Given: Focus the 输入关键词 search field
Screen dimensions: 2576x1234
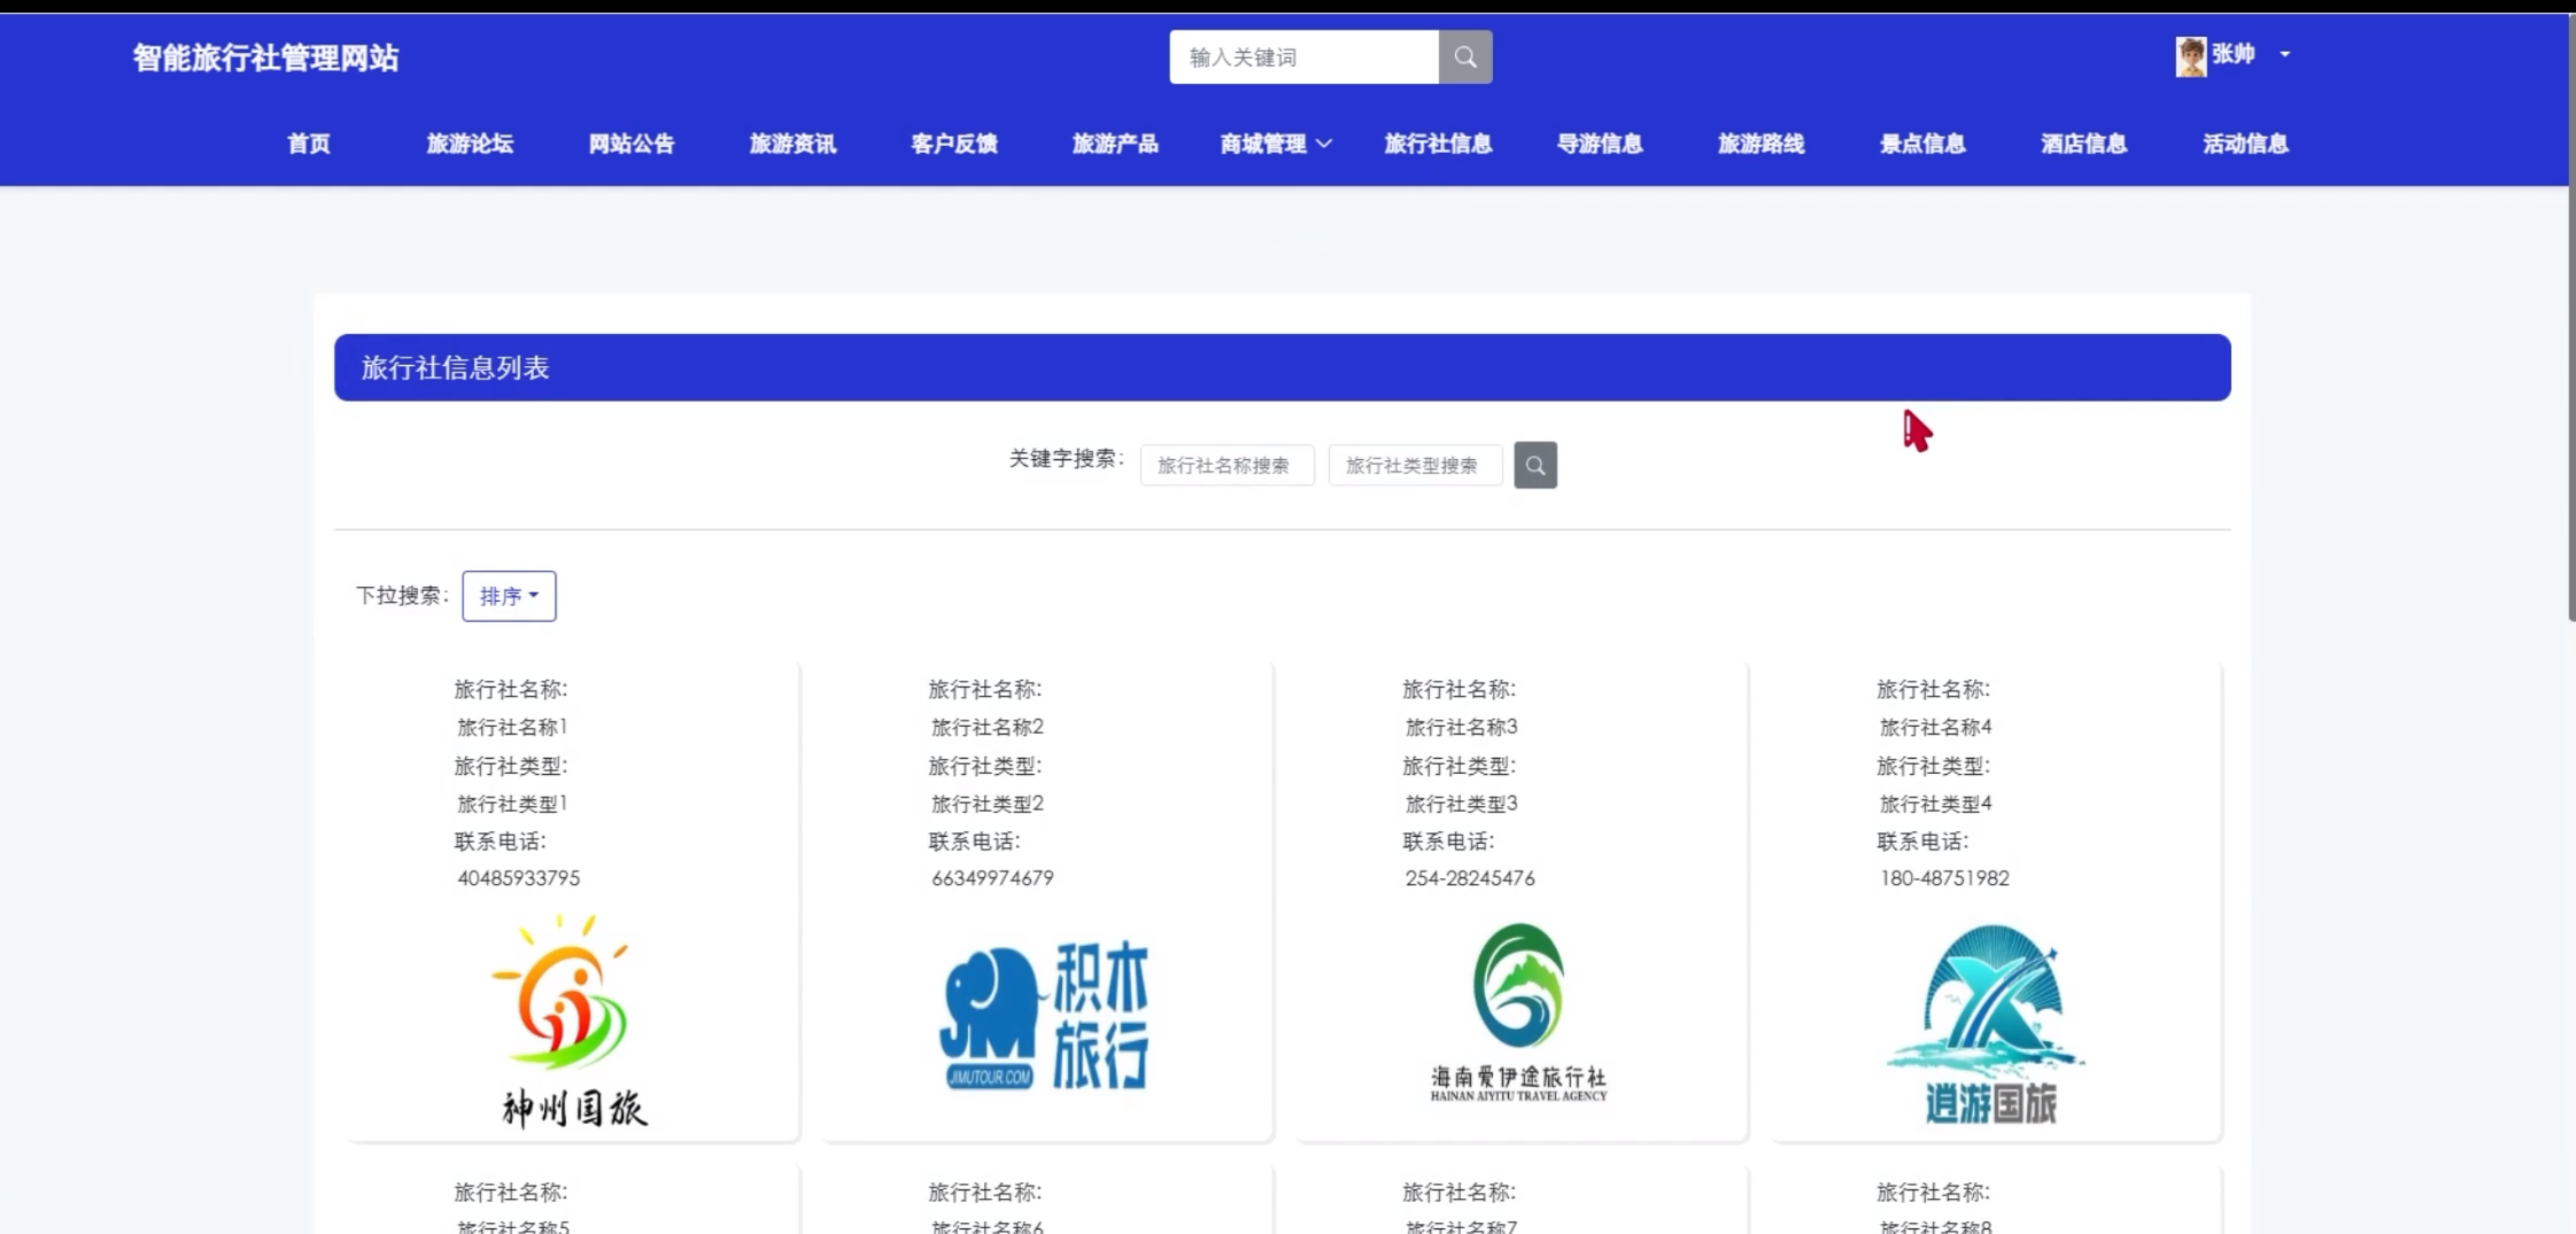Looking at the screenshot, I should [1303, 57].
